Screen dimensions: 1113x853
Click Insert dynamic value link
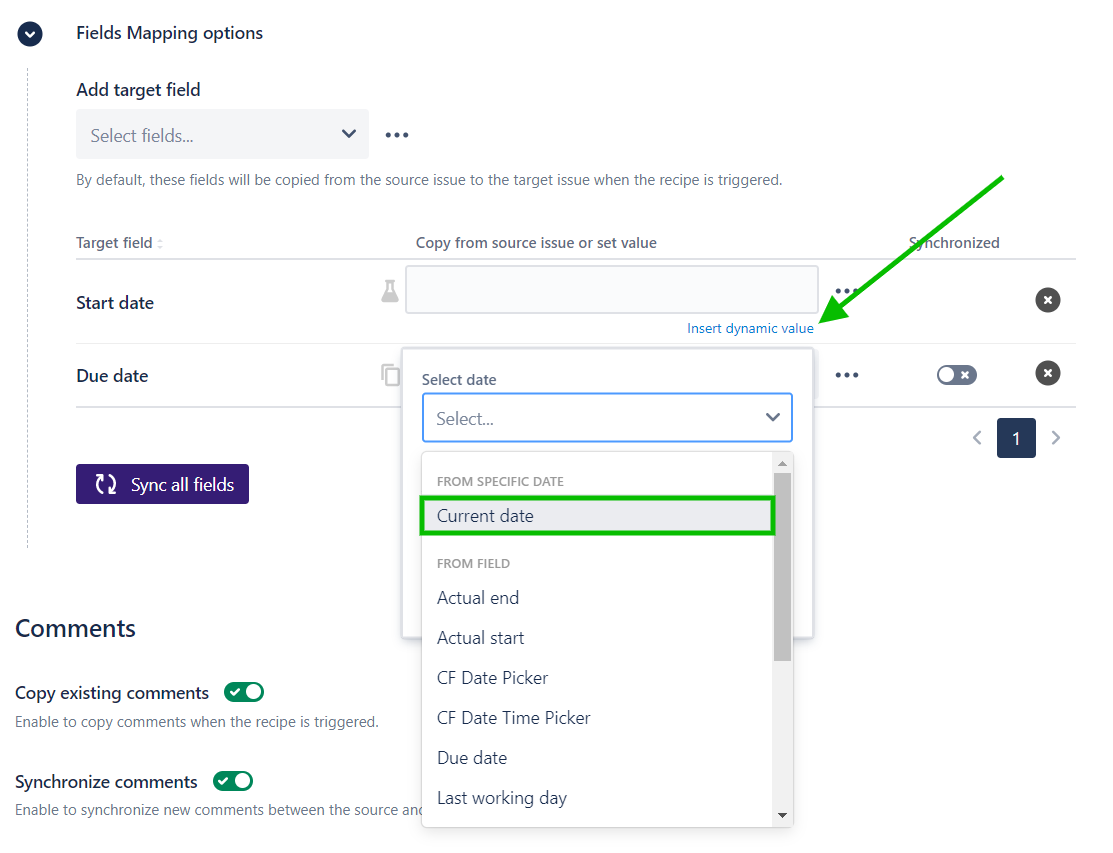749,329
